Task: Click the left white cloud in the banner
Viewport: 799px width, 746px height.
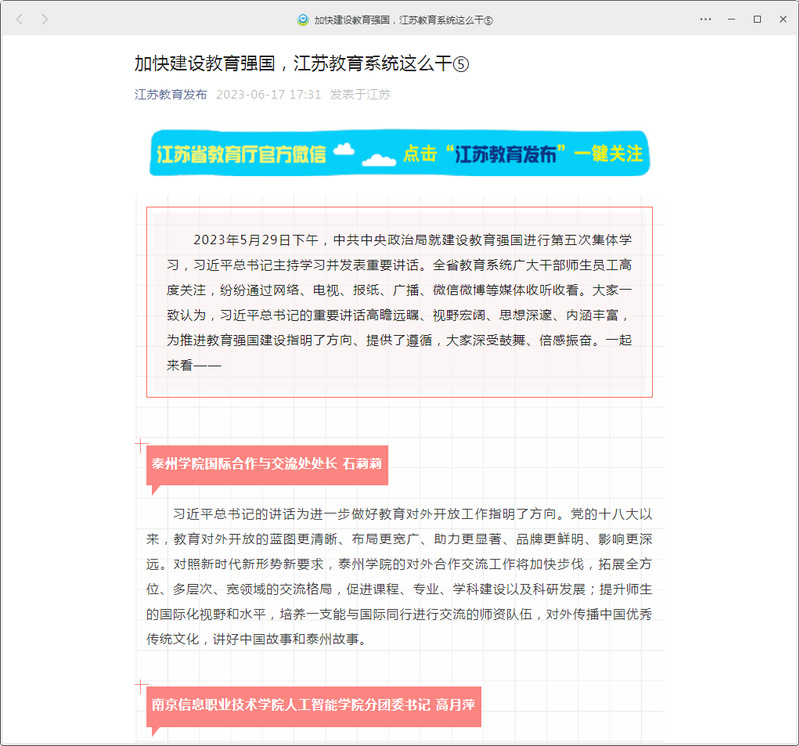Action: point(344,151)
